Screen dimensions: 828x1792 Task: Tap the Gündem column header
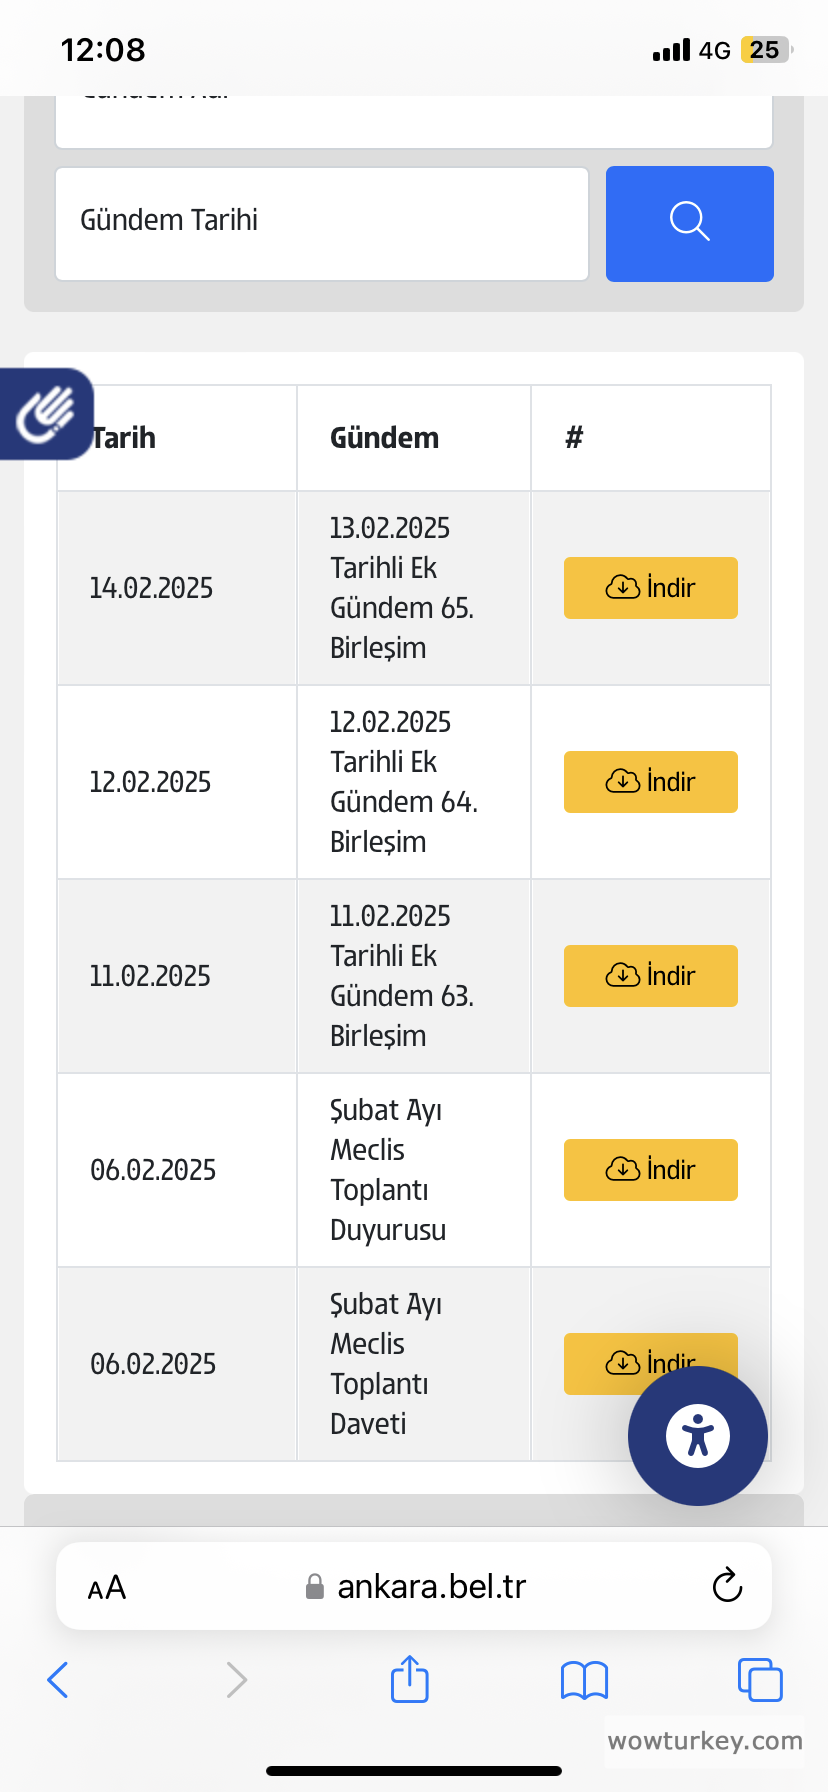point(384,438)
